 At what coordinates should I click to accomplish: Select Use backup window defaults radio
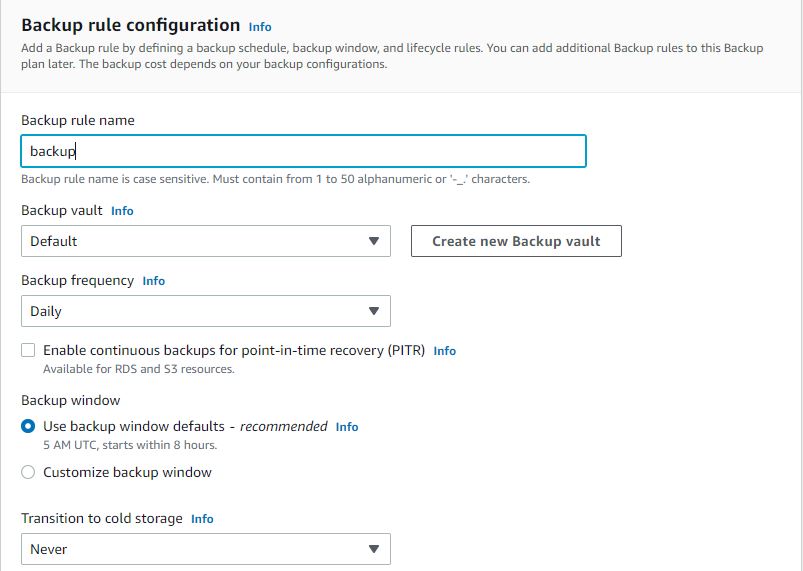click(x=28, y=426)
